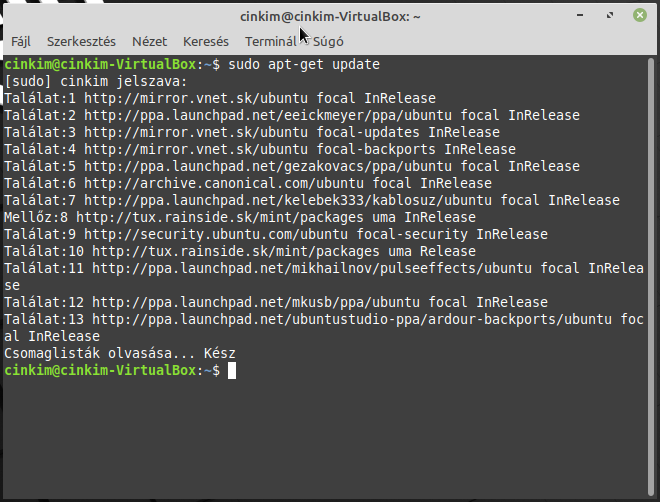Close the terminal with green X button
Screen dimensions: 660x502
pyautogui.click(x=640, y=16)
